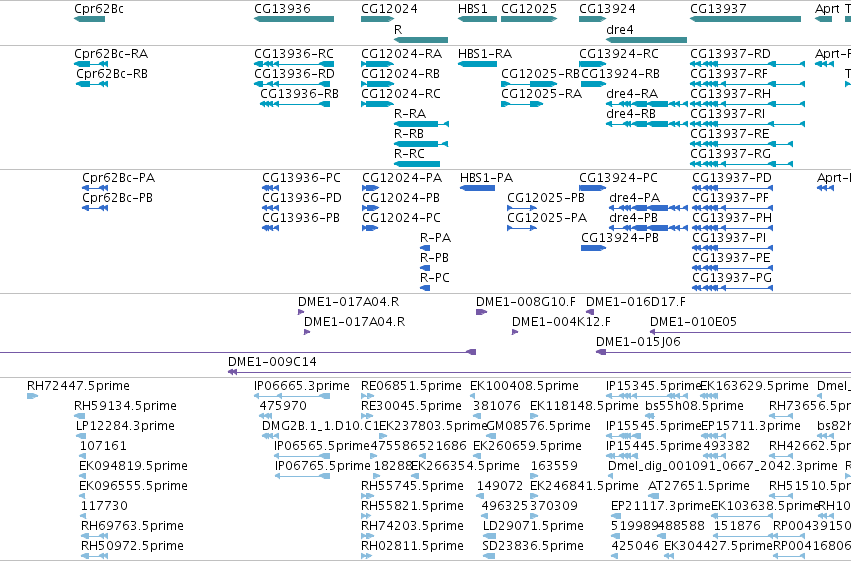Open the CG13924 gene feature
Viewport: 851px width, 561px height.
[593, 19]
